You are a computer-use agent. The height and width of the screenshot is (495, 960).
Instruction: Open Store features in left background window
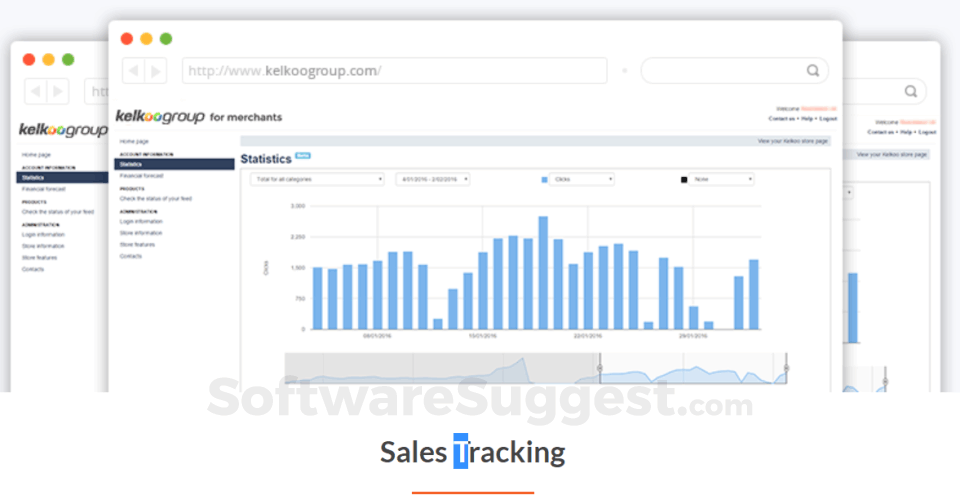point(39,258)
